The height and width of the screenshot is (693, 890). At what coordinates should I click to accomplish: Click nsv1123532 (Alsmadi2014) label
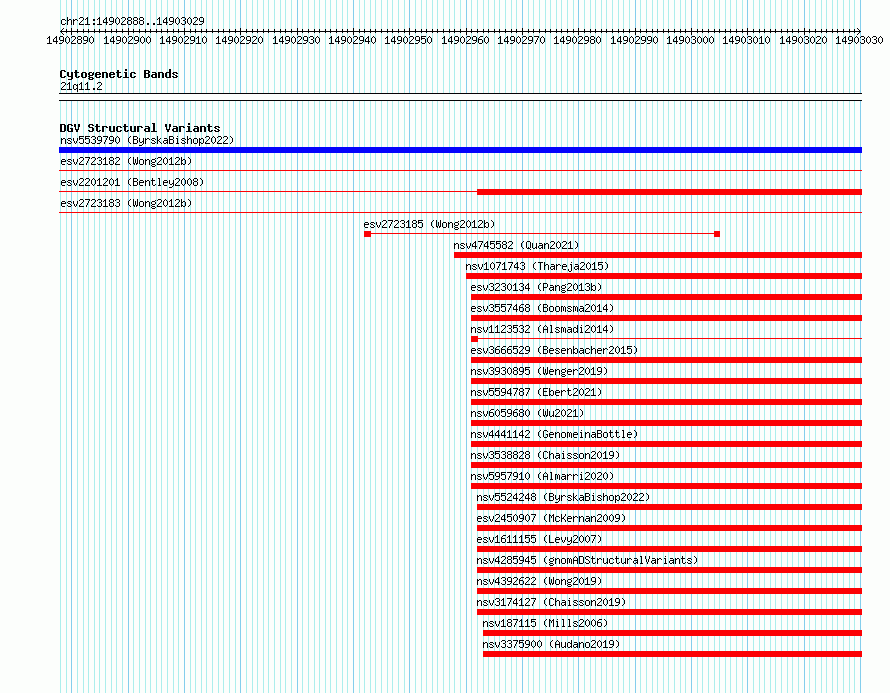(x=542, y=329)
